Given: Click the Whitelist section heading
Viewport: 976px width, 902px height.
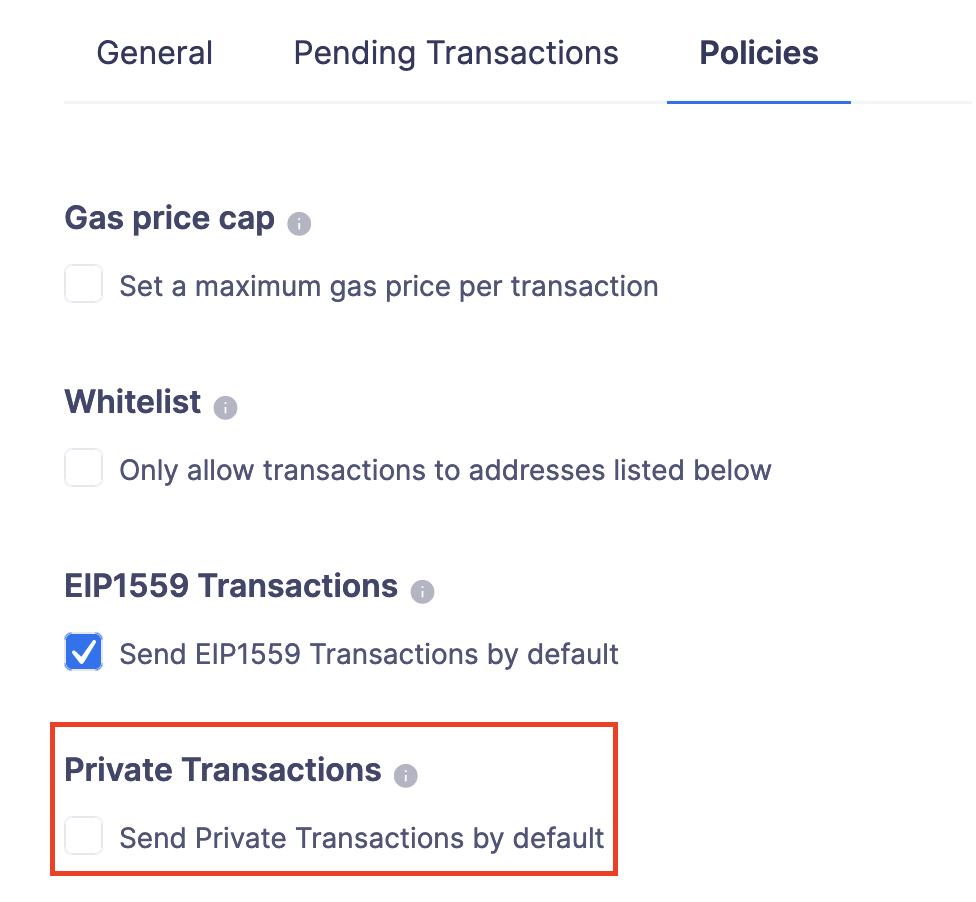Looking at the screenshot, I should point(133,403).
